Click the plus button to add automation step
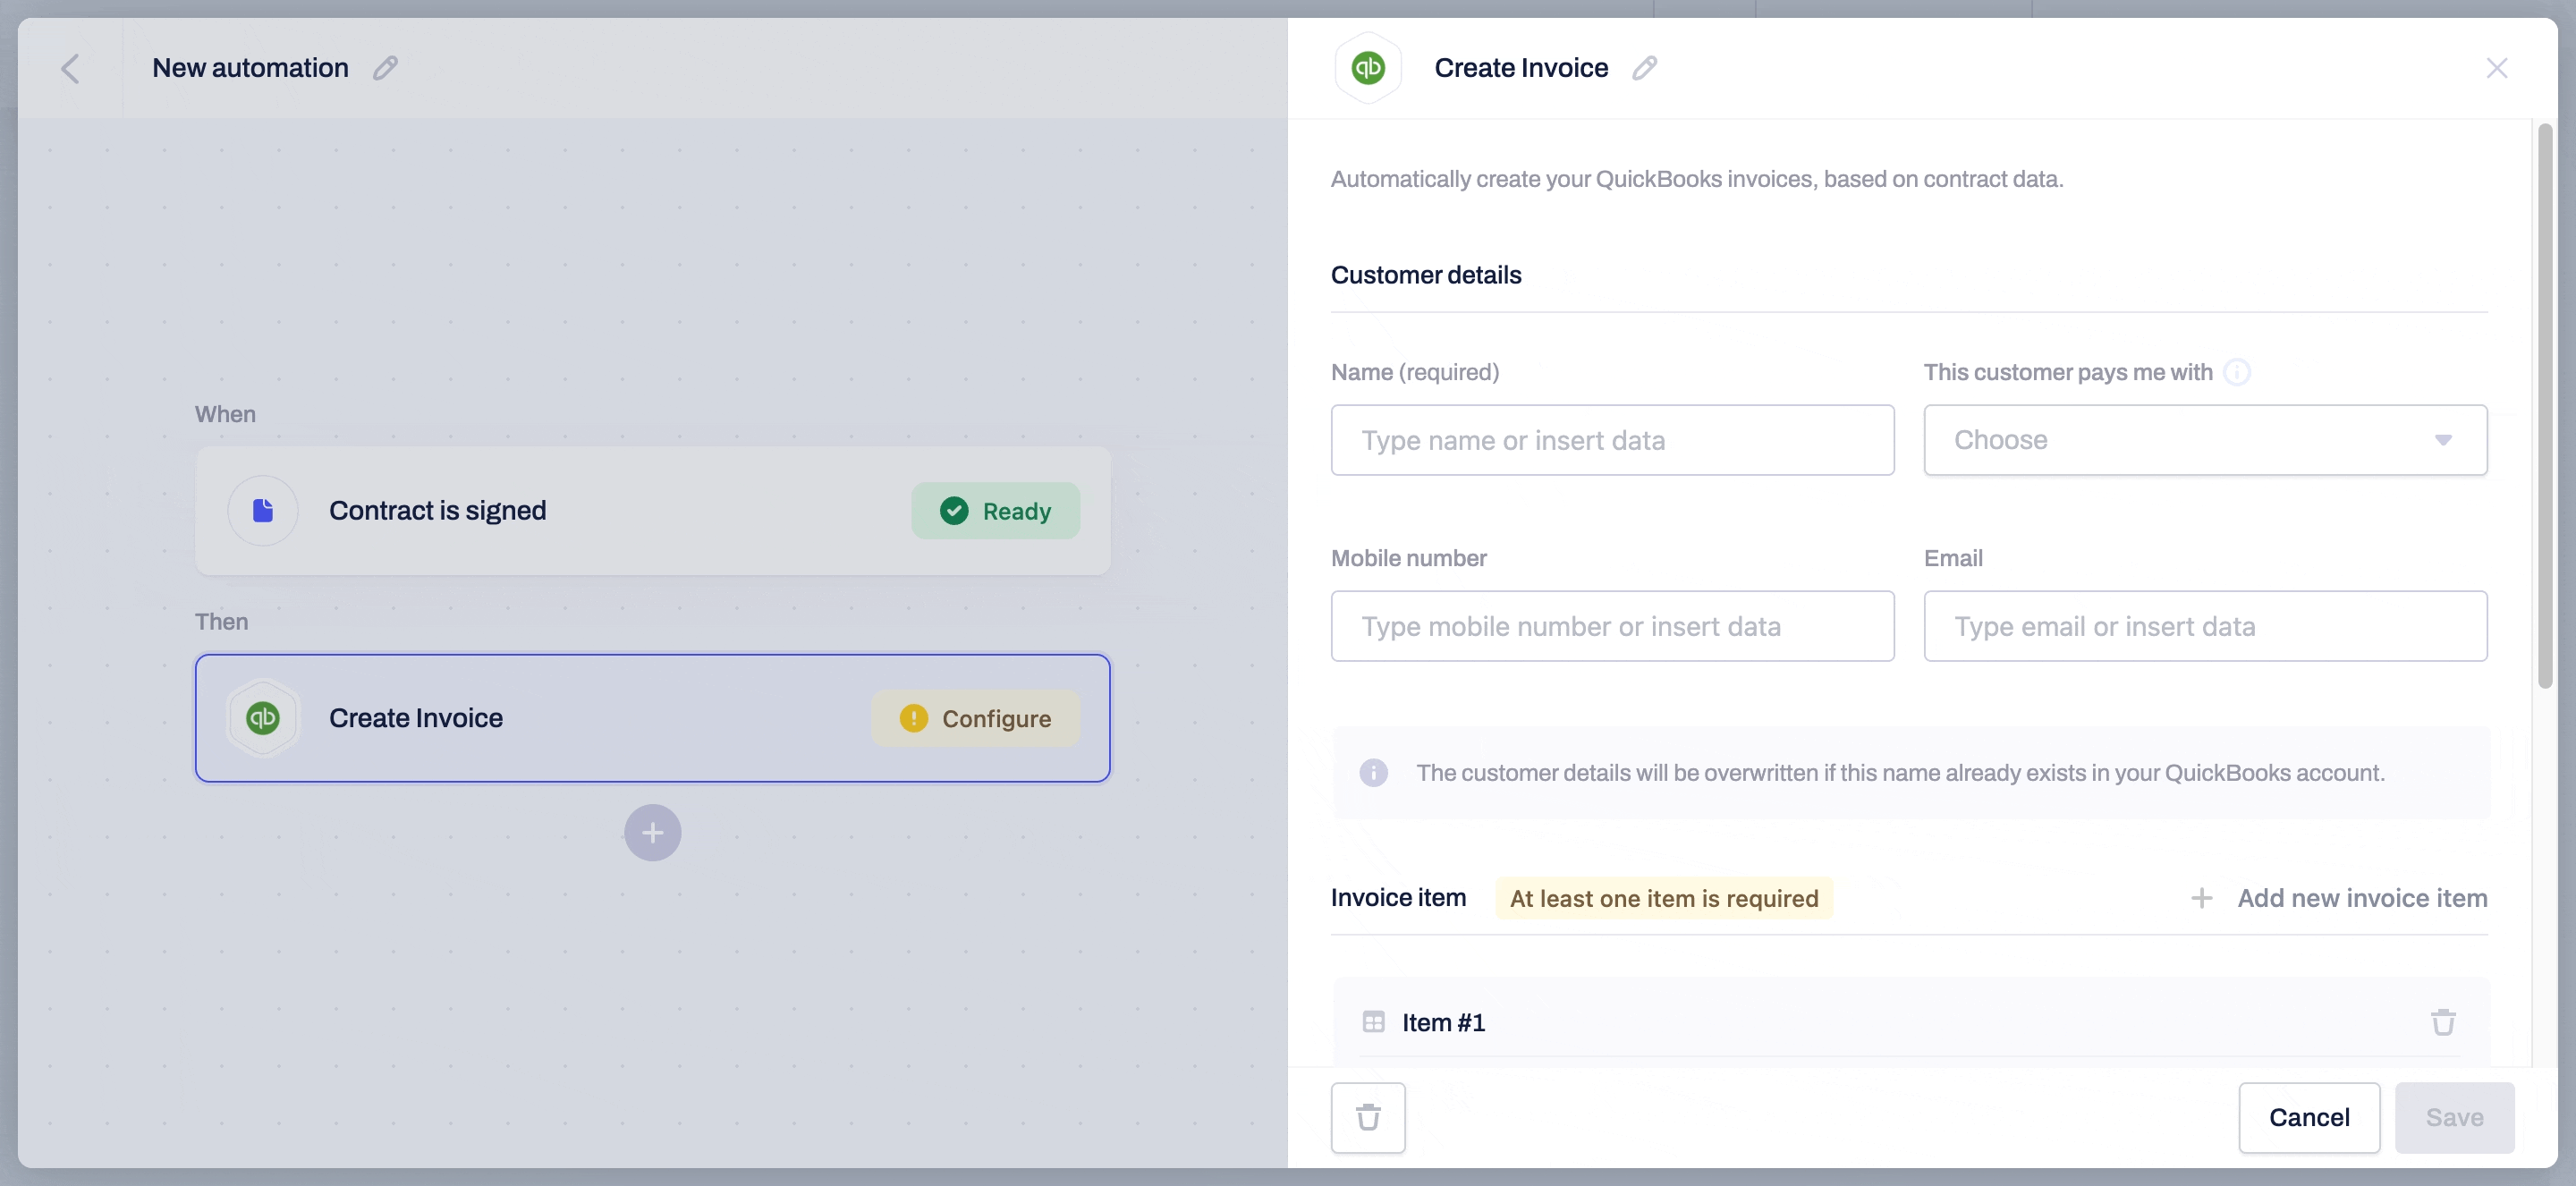 (654, 833)
